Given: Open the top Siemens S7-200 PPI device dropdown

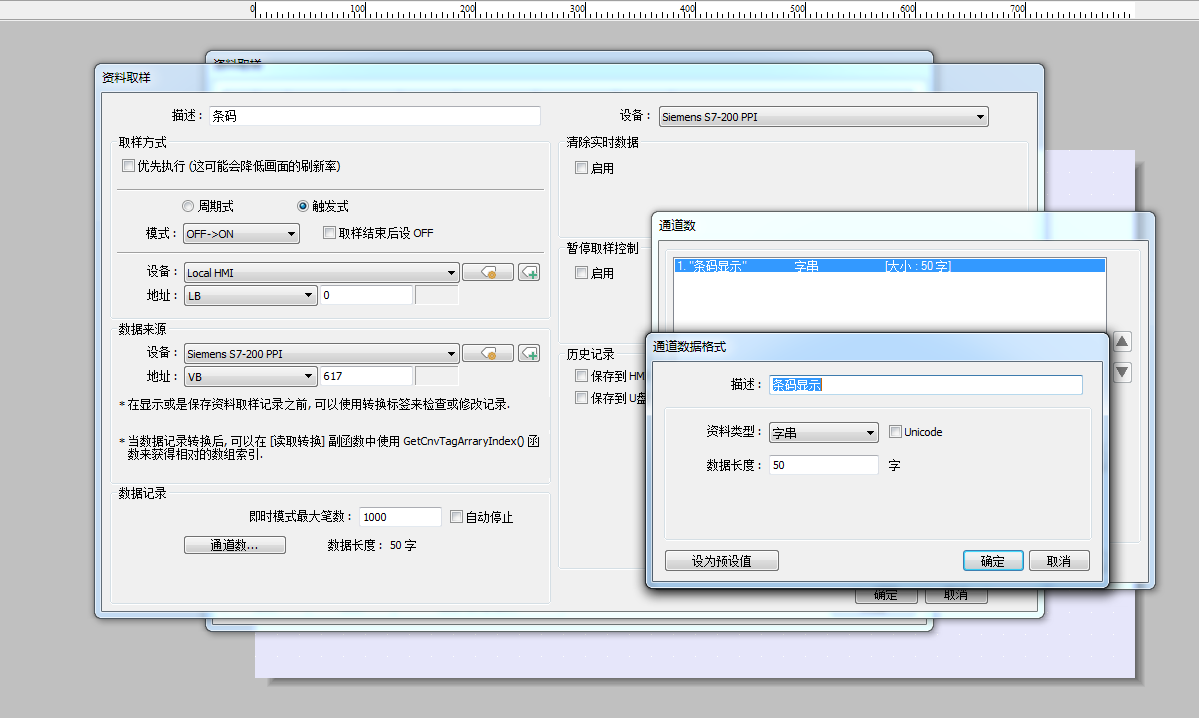Looking at the screenshot, I should (x=822, y=117).
